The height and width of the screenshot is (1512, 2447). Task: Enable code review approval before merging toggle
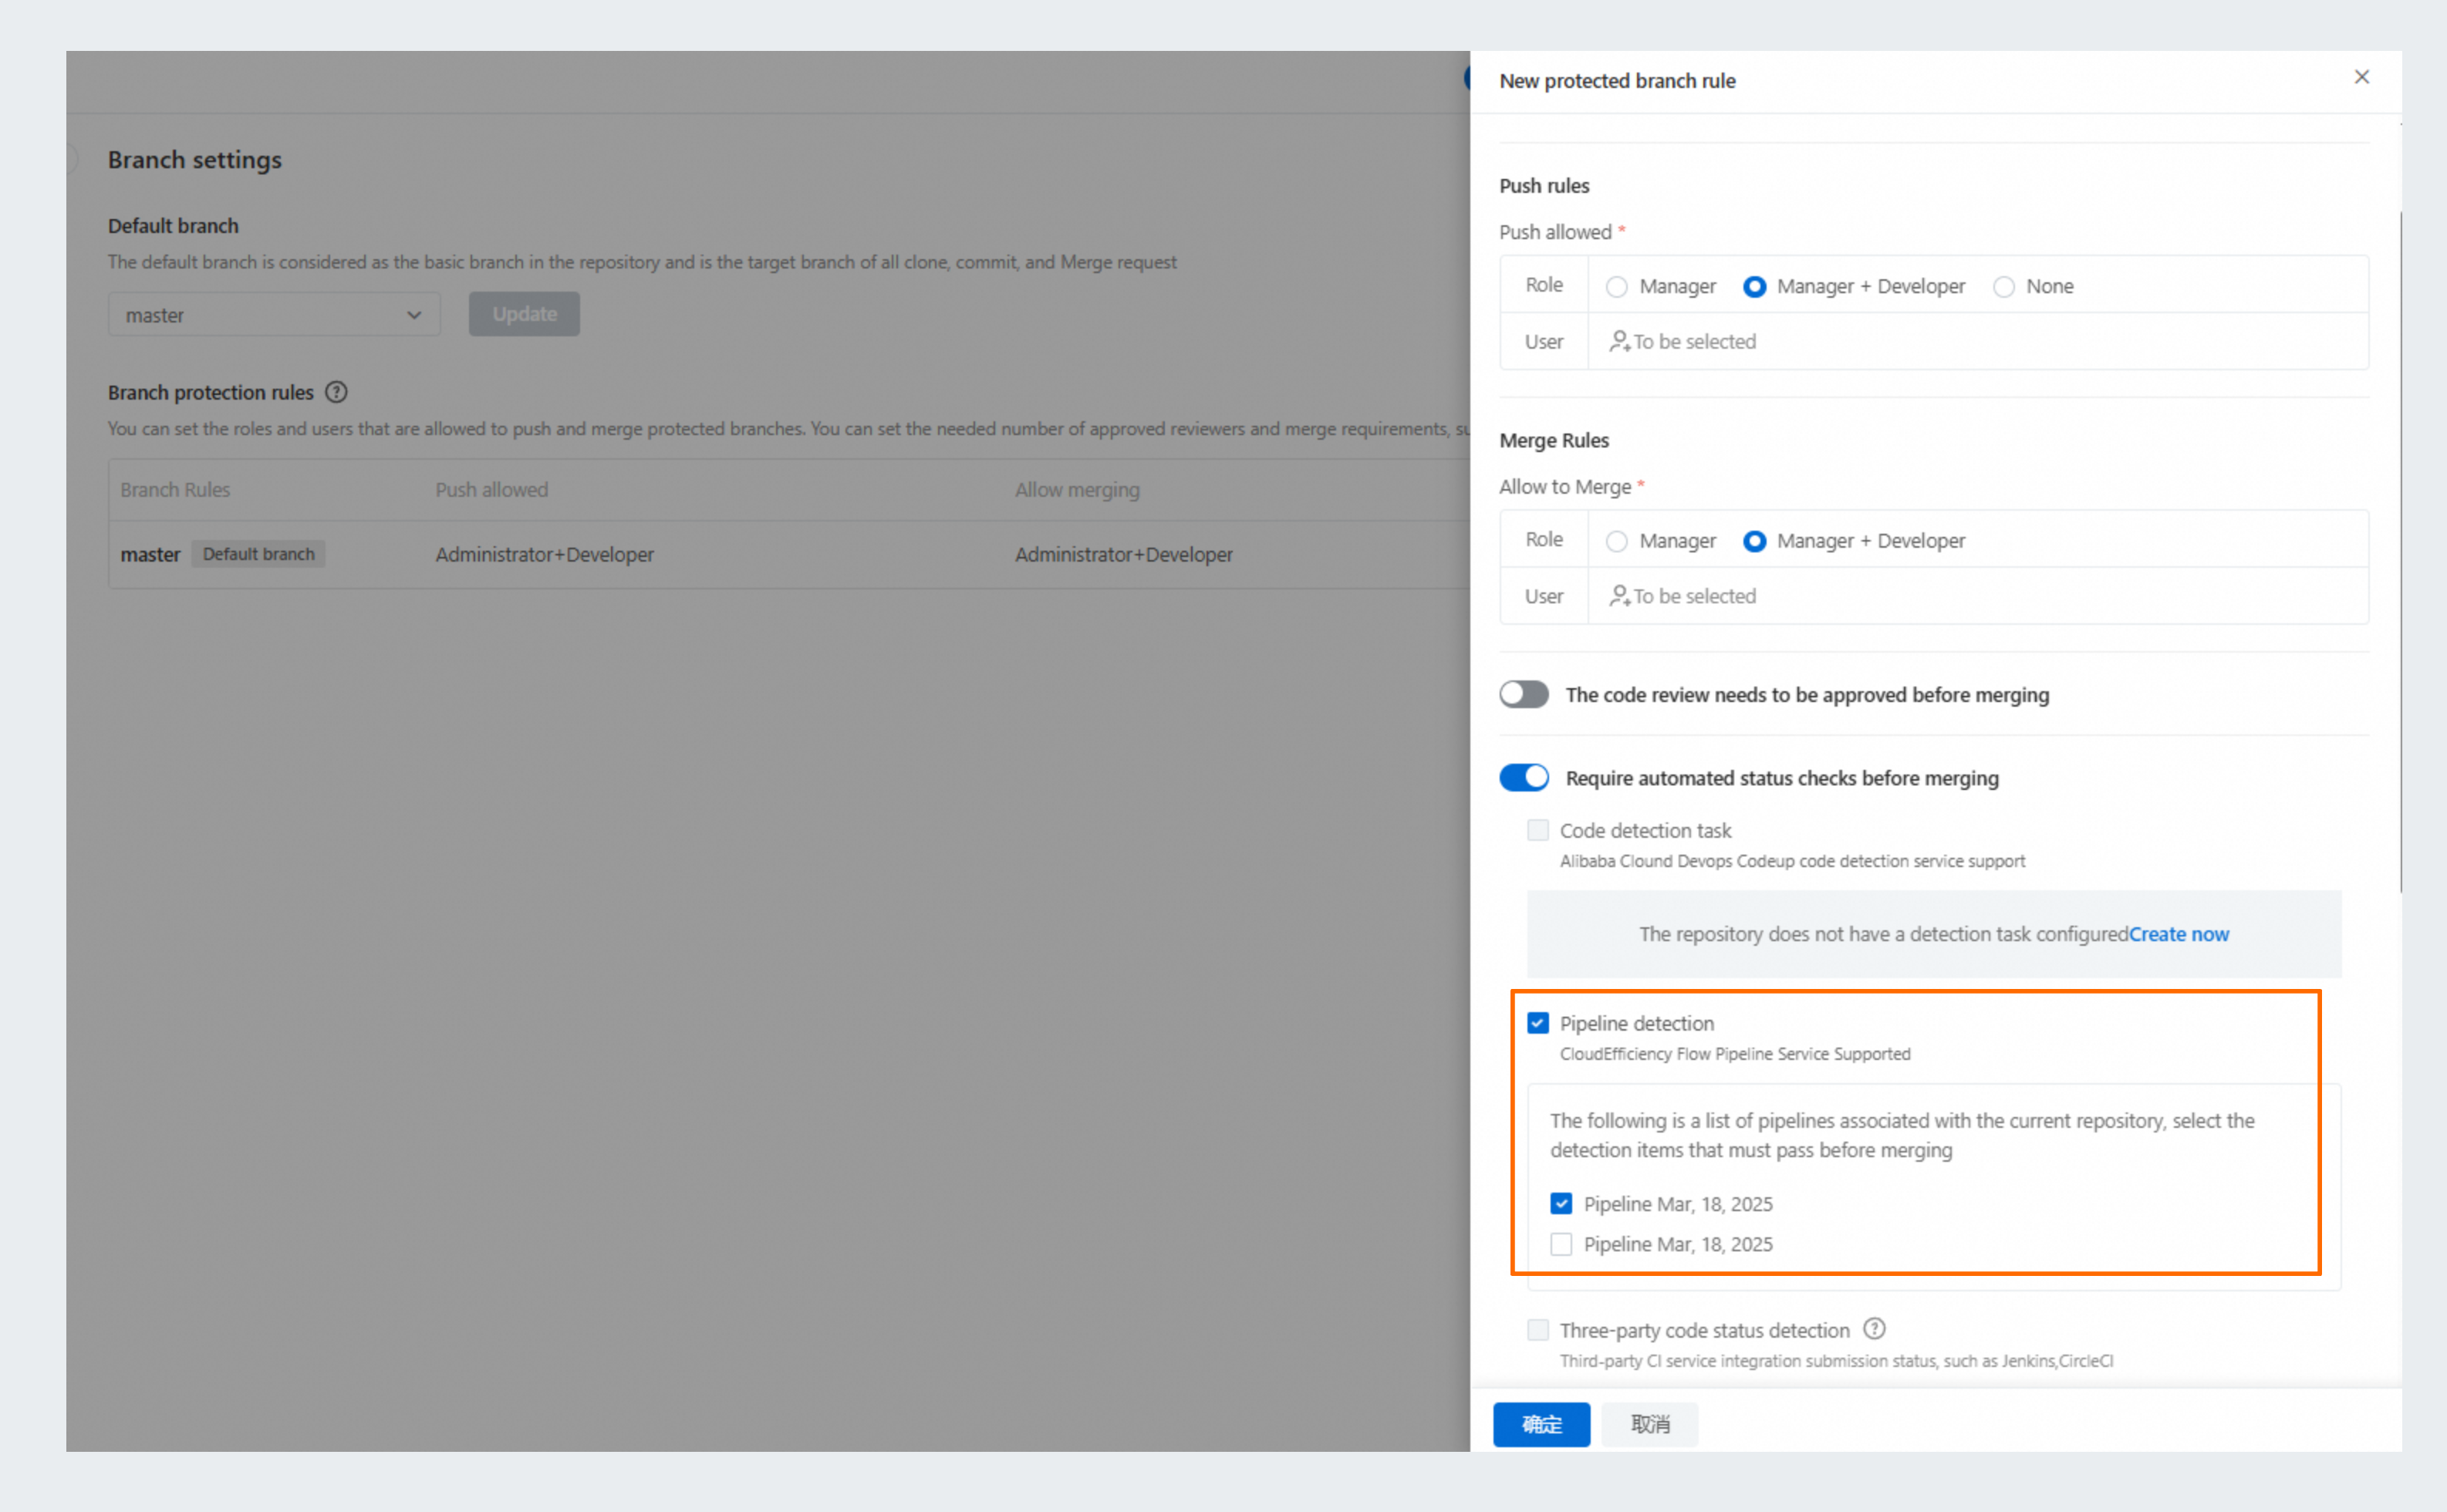coord(1523,694)
